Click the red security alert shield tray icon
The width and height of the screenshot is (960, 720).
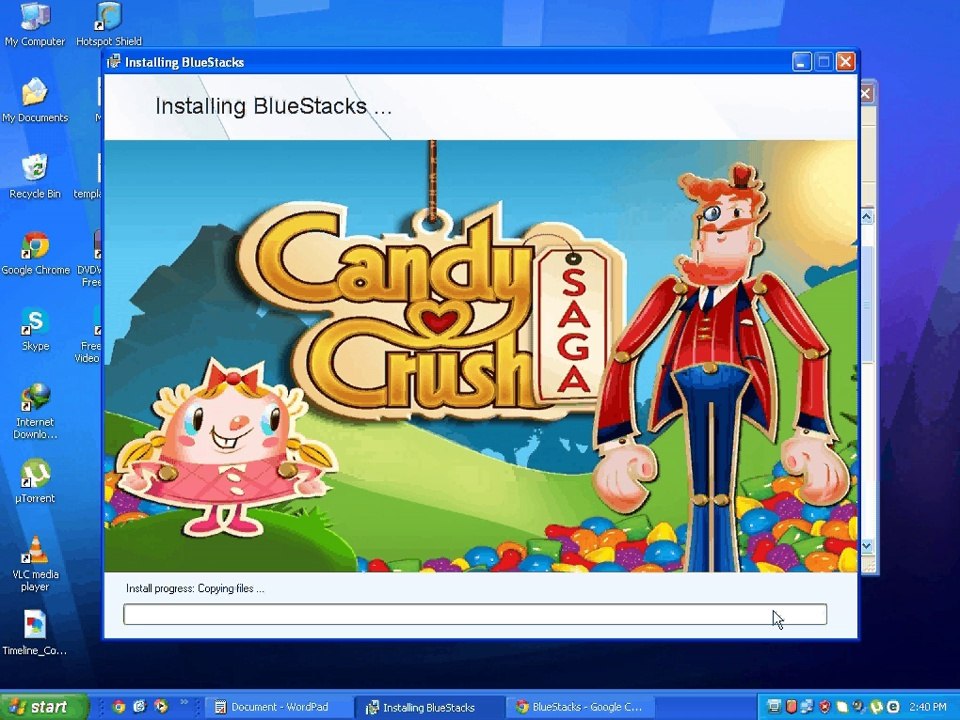(x=825, y=707)
